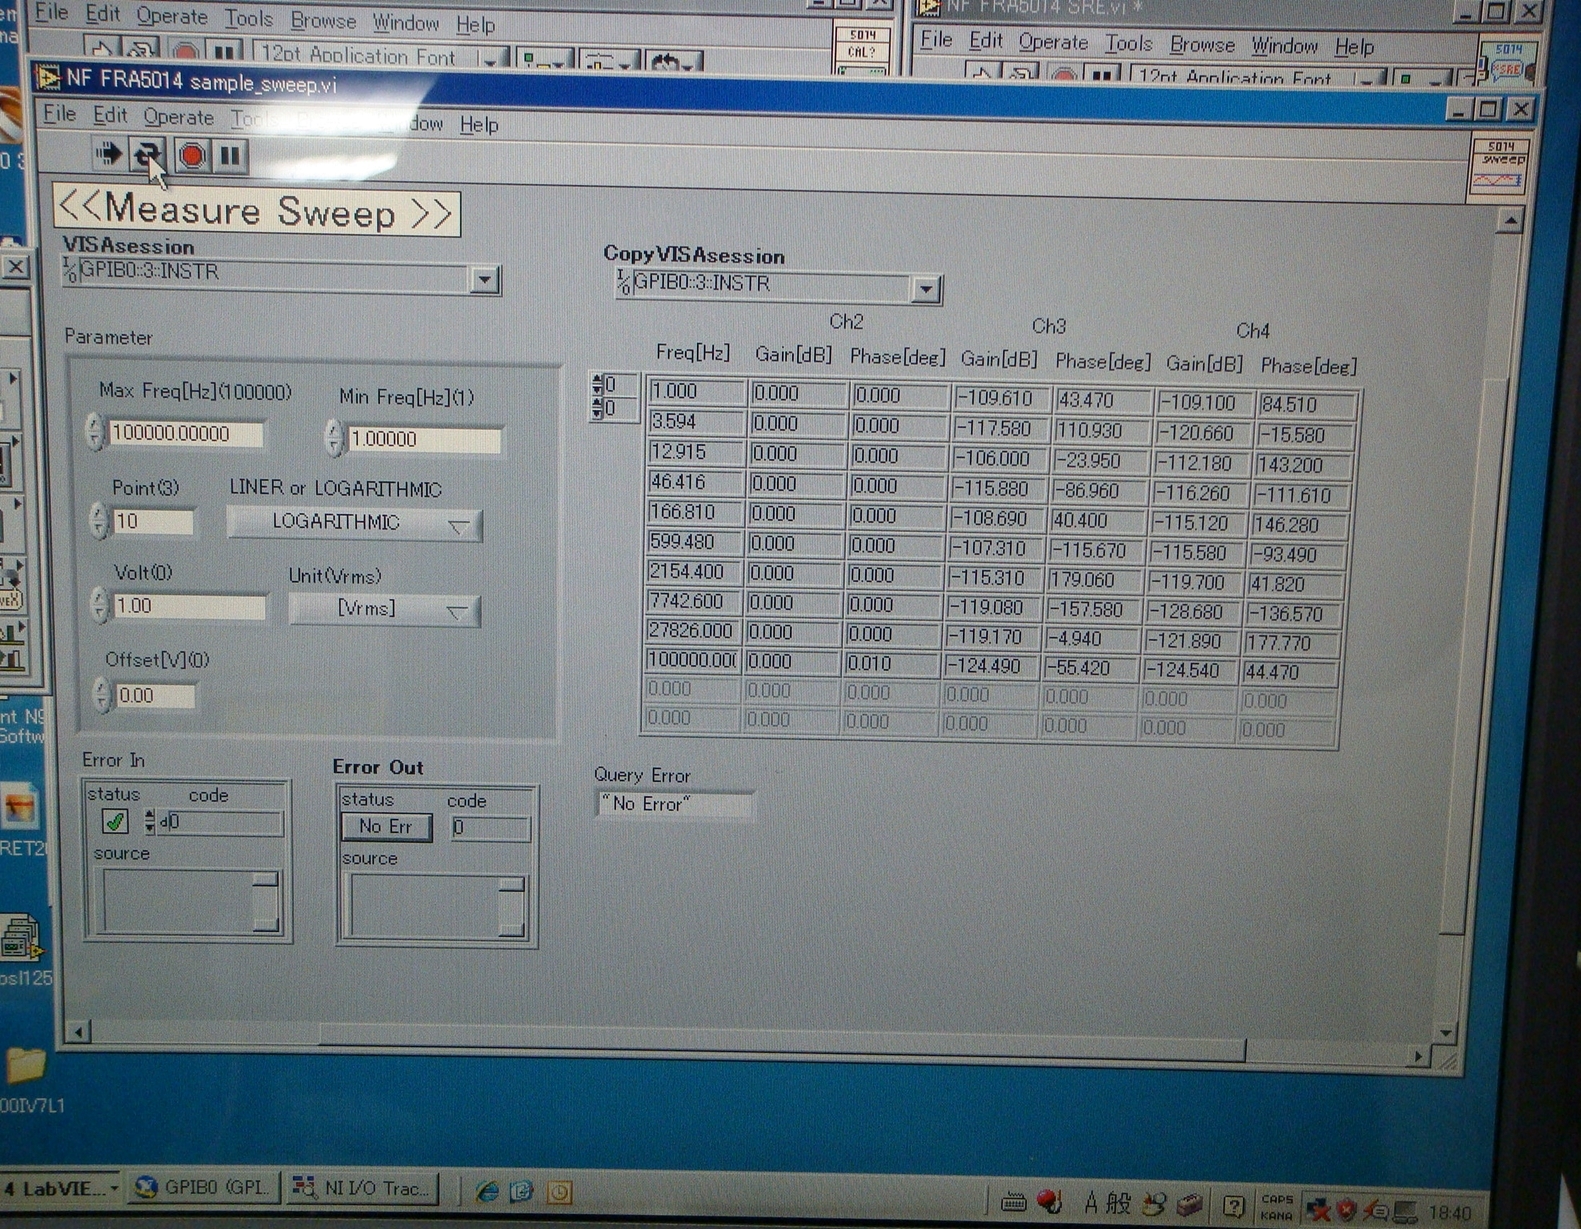Click the Max Freq field showing 100000.00000

tap(185, 433)
